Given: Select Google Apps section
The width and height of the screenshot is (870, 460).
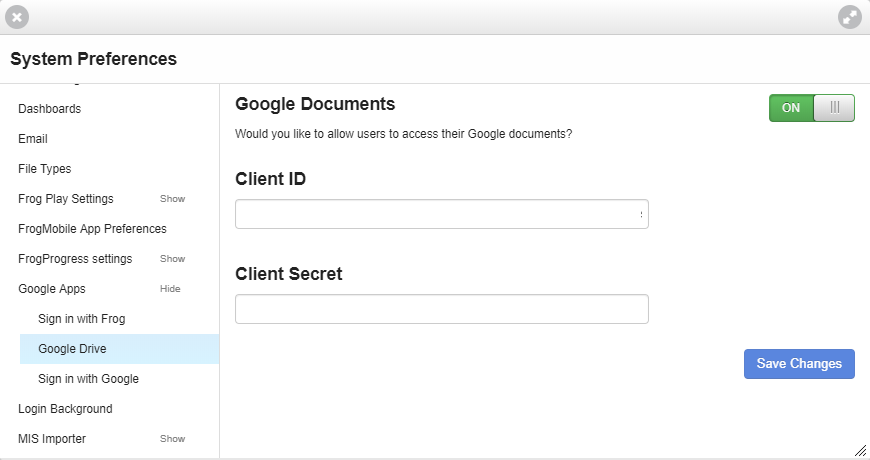Looking at the screenshot, I should (52, 289).
